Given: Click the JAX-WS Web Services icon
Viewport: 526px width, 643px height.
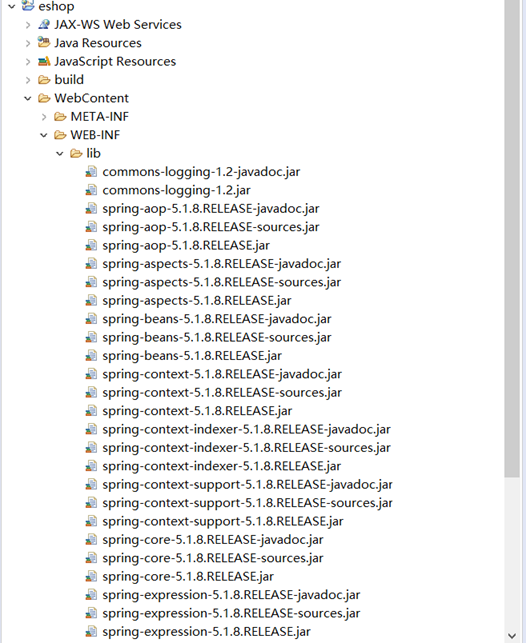Looking at the screenshot, I should point(44,25).
